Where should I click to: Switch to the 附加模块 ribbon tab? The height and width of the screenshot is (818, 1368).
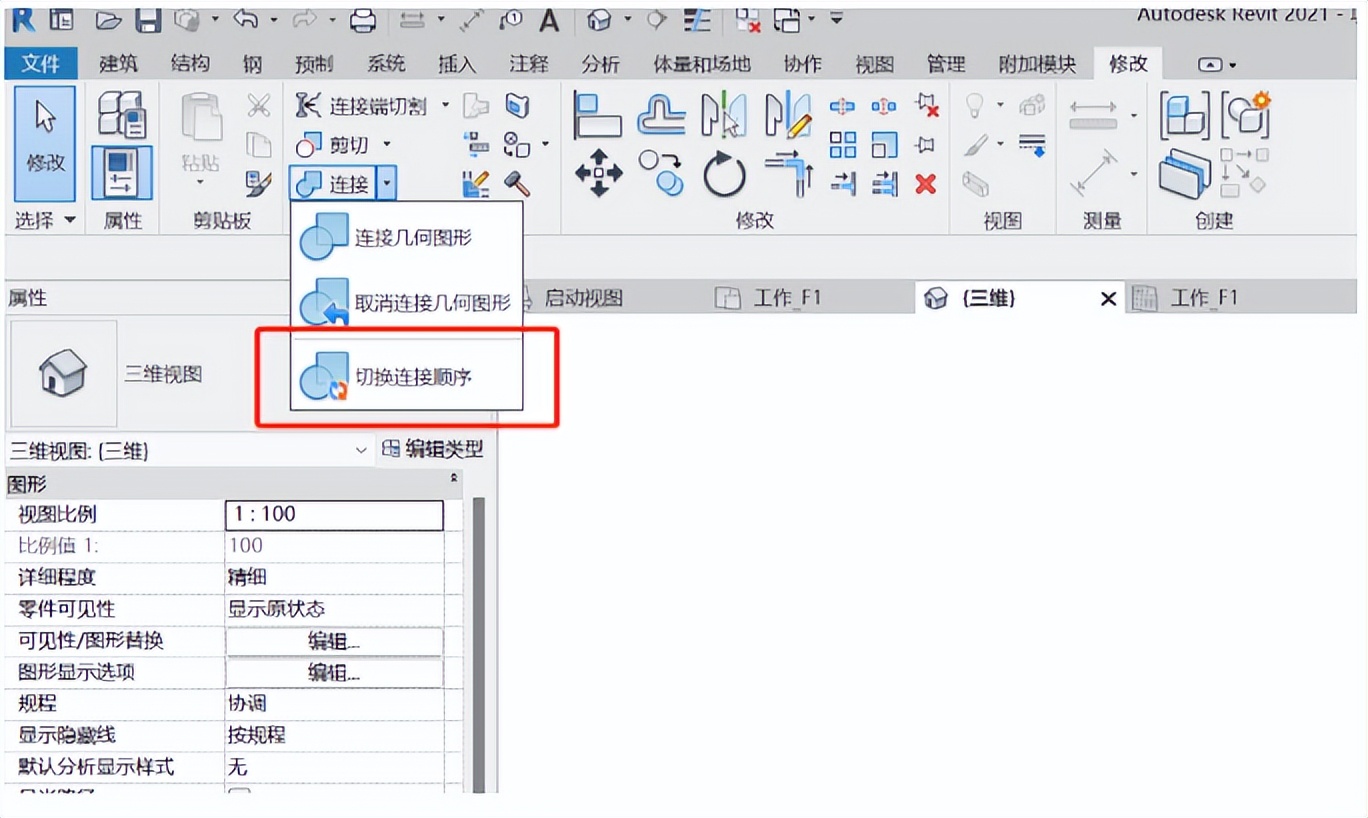click(x=1037, y=64)
